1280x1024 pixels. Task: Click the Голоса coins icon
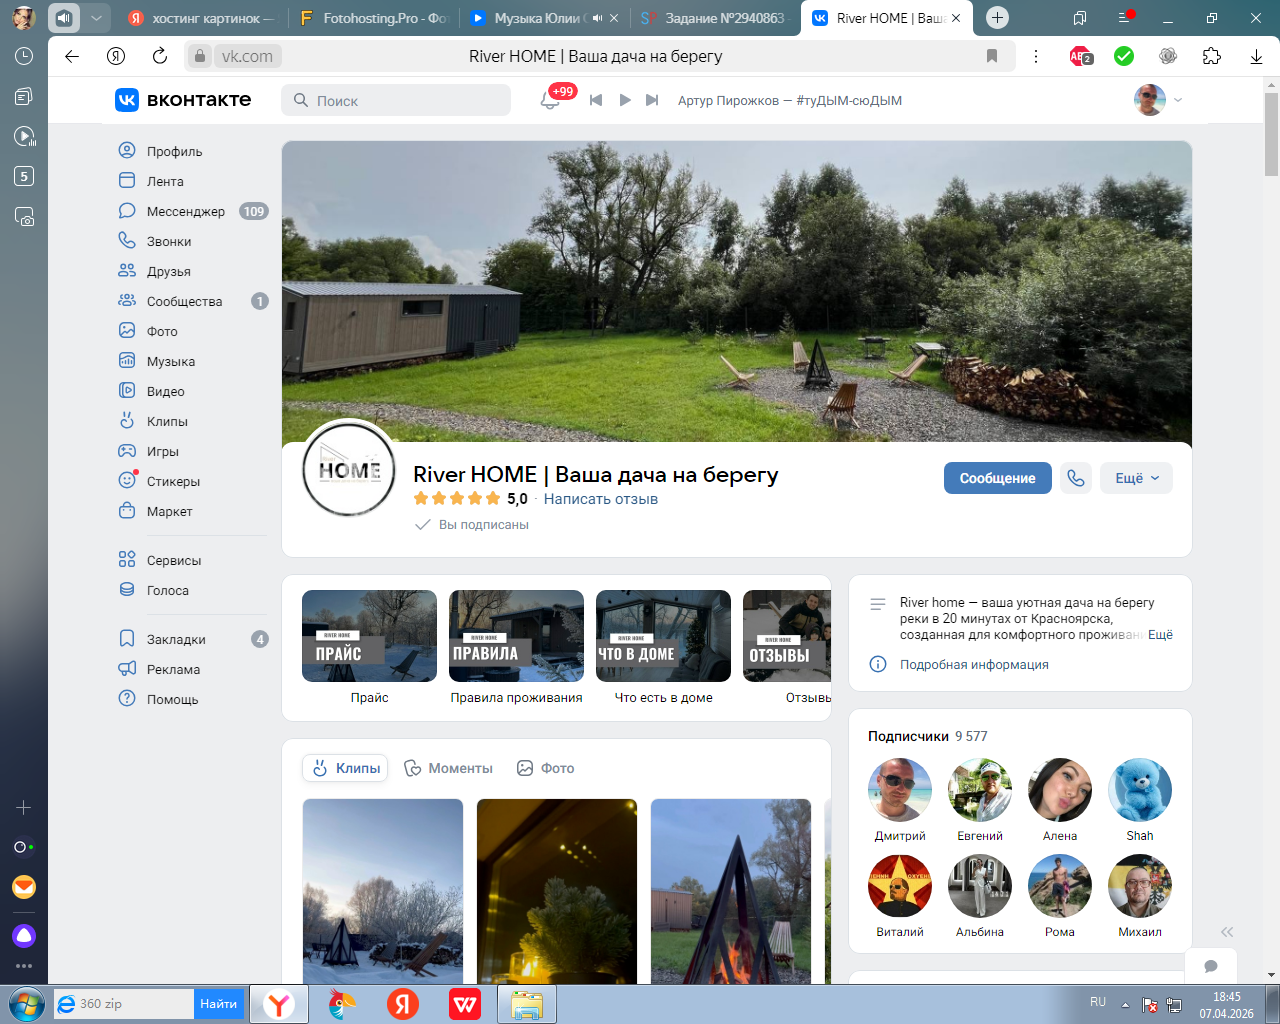[x=127, y=590]
